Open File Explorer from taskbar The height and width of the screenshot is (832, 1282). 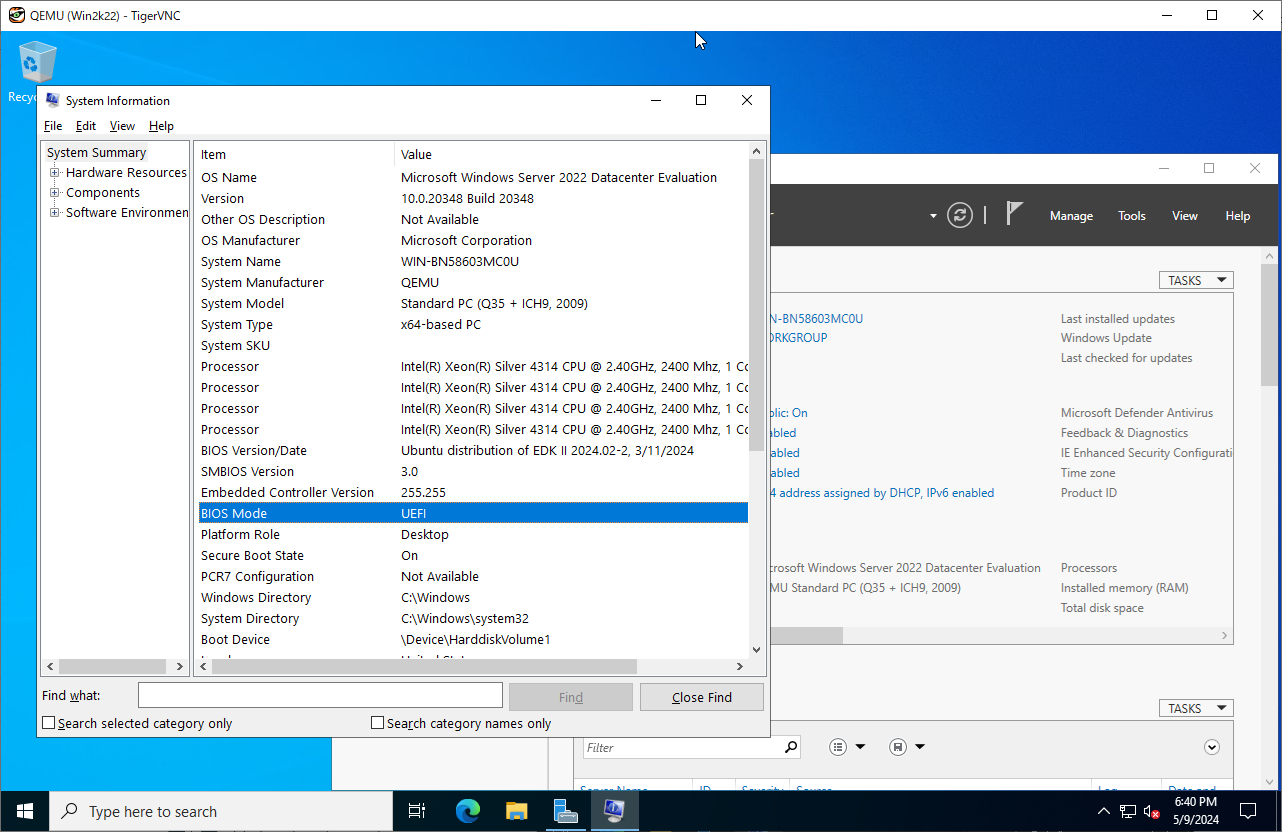coord(516,811)
